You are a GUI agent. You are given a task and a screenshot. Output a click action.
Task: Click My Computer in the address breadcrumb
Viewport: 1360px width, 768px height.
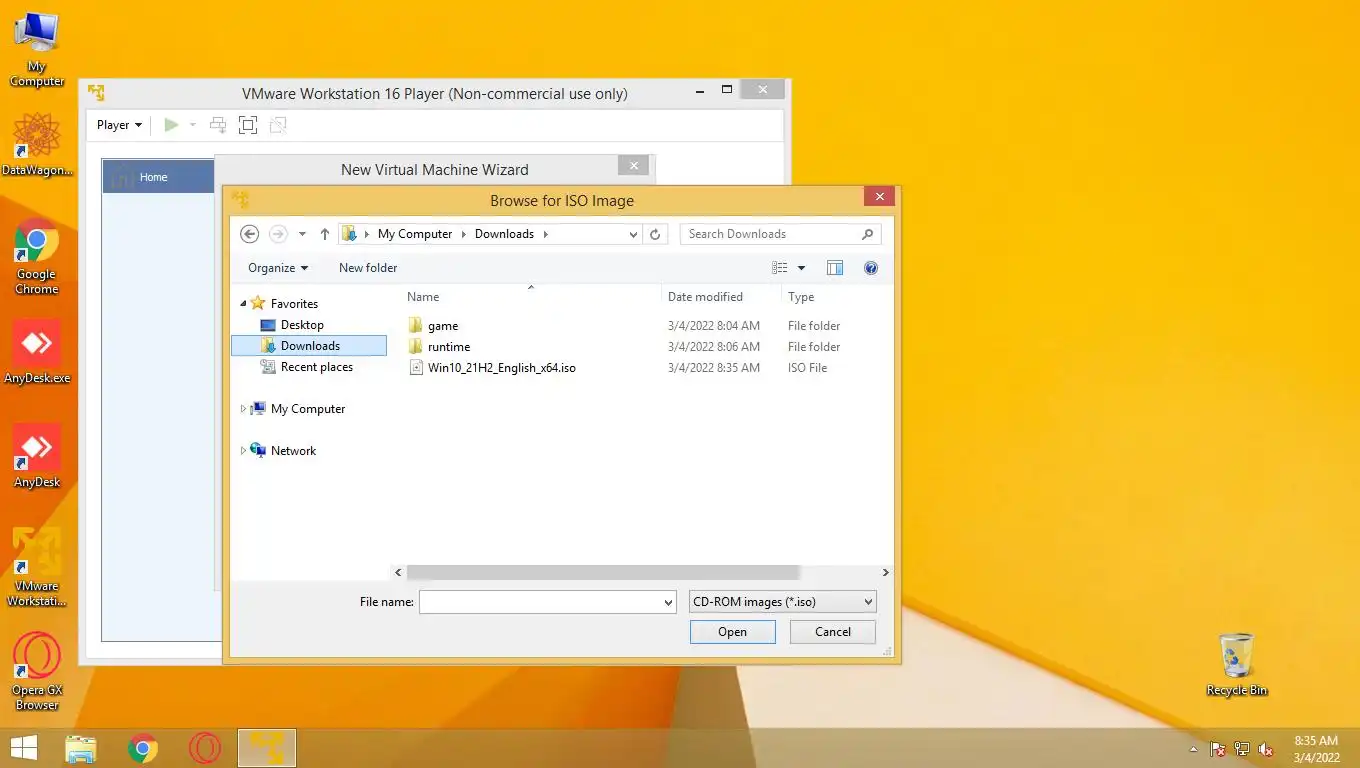[415, 234]
